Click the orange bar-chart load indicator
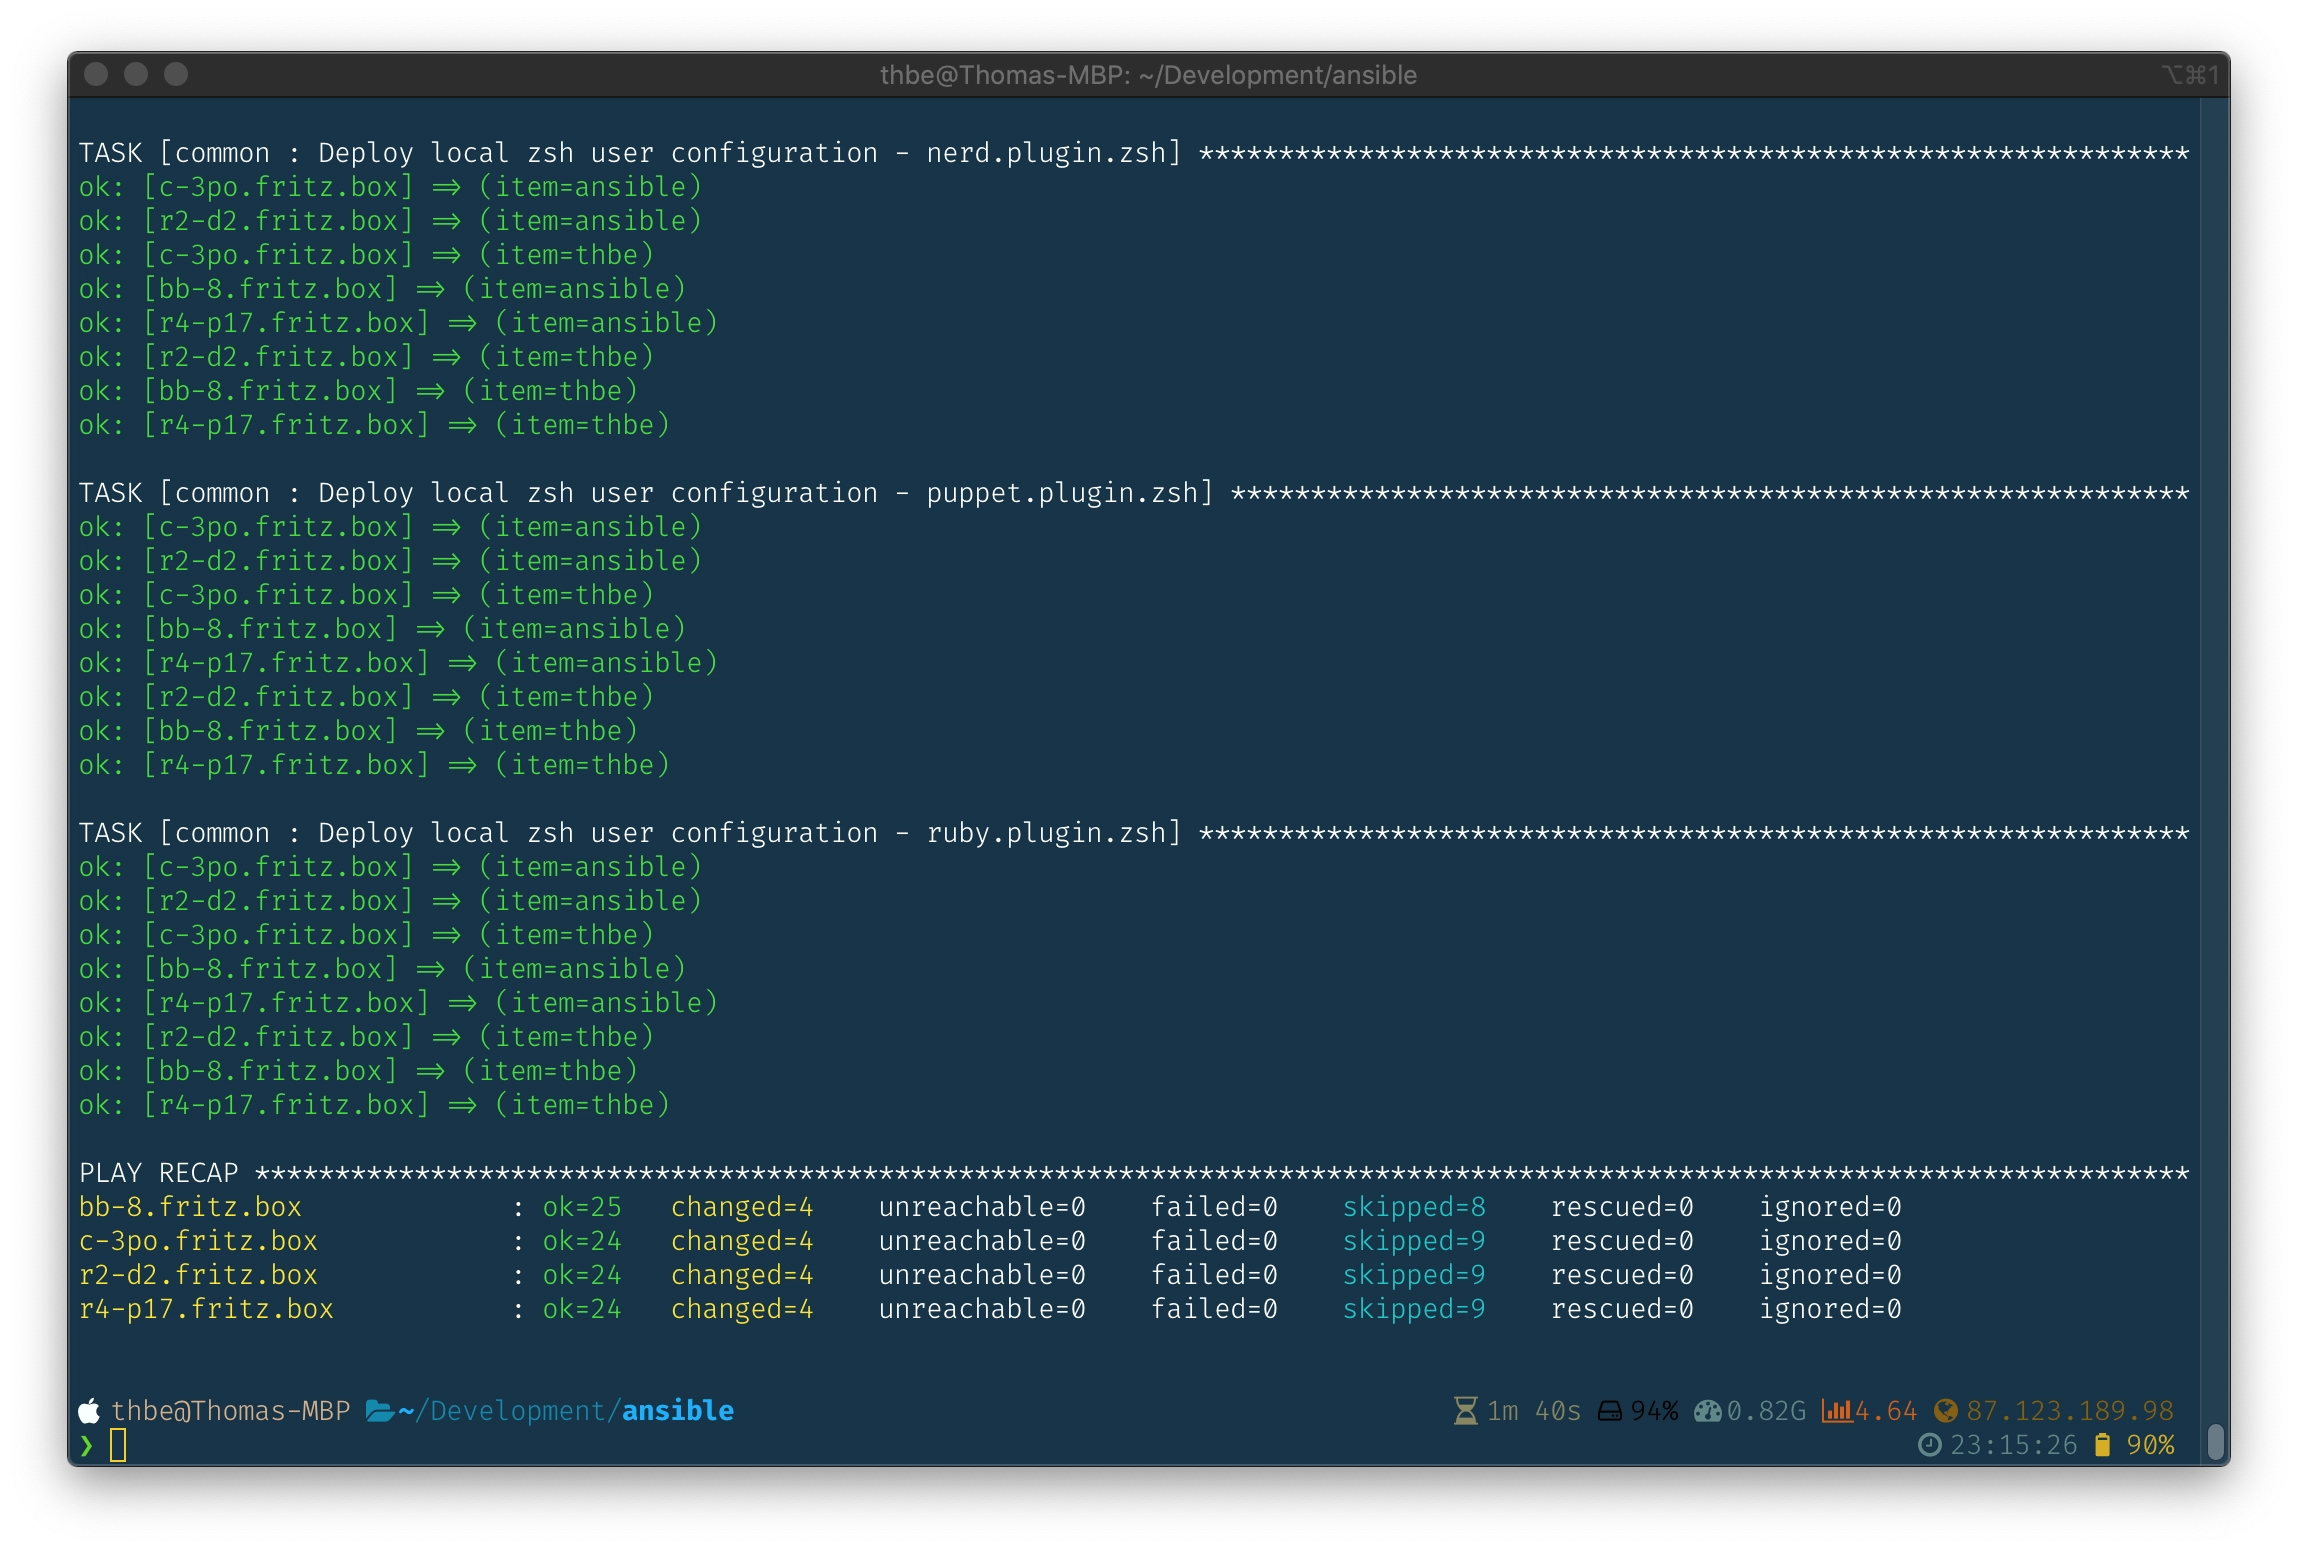 (1836, 1410)
